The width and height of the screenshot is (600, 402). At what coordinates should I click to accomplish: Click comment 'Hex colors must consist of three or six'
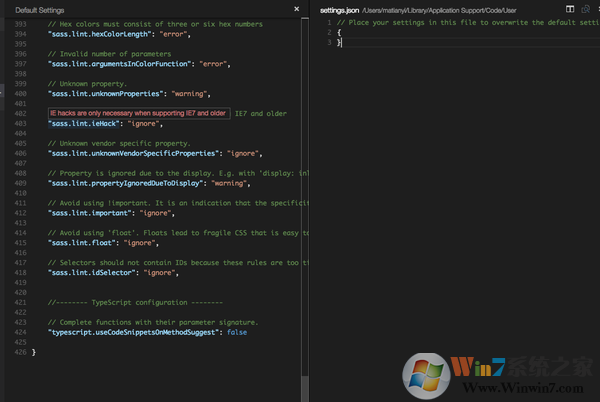coord(155,24)
